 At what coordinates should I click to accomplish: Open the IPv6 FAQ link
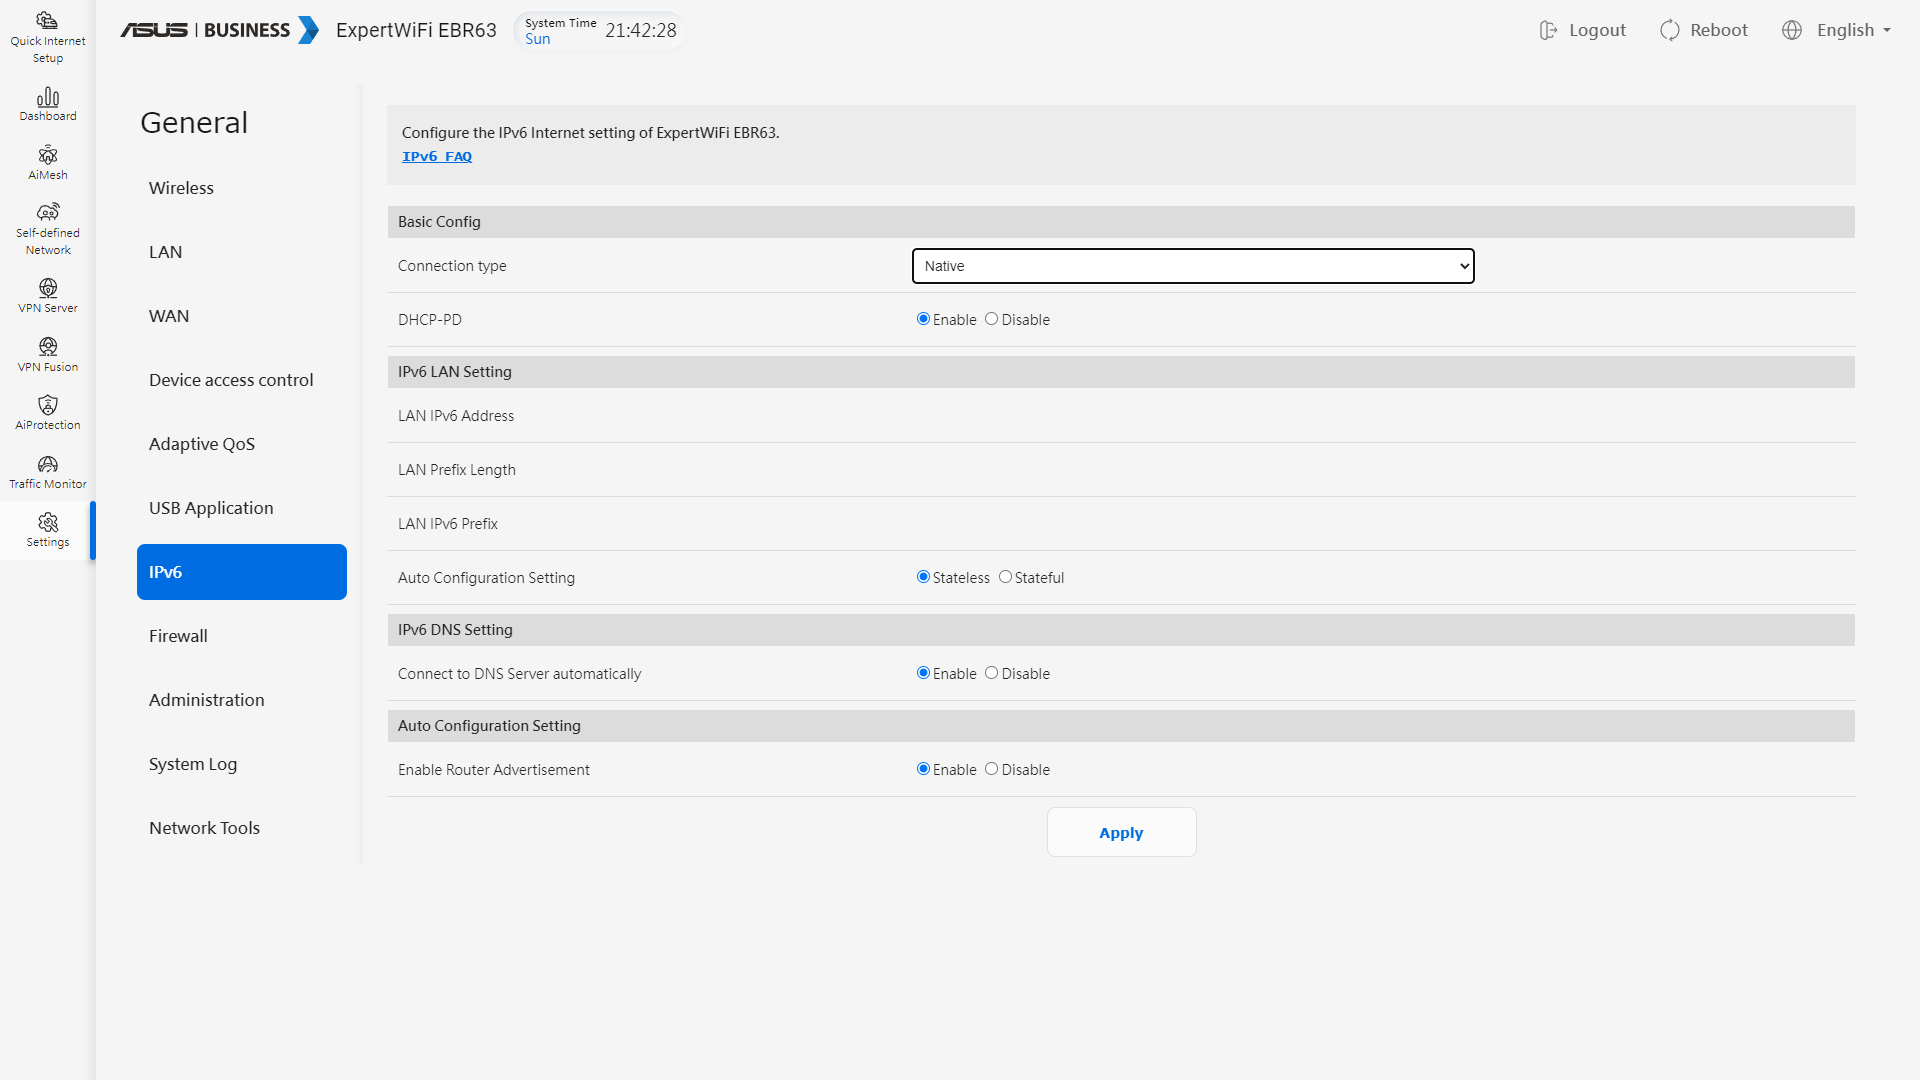pos(437,156)
